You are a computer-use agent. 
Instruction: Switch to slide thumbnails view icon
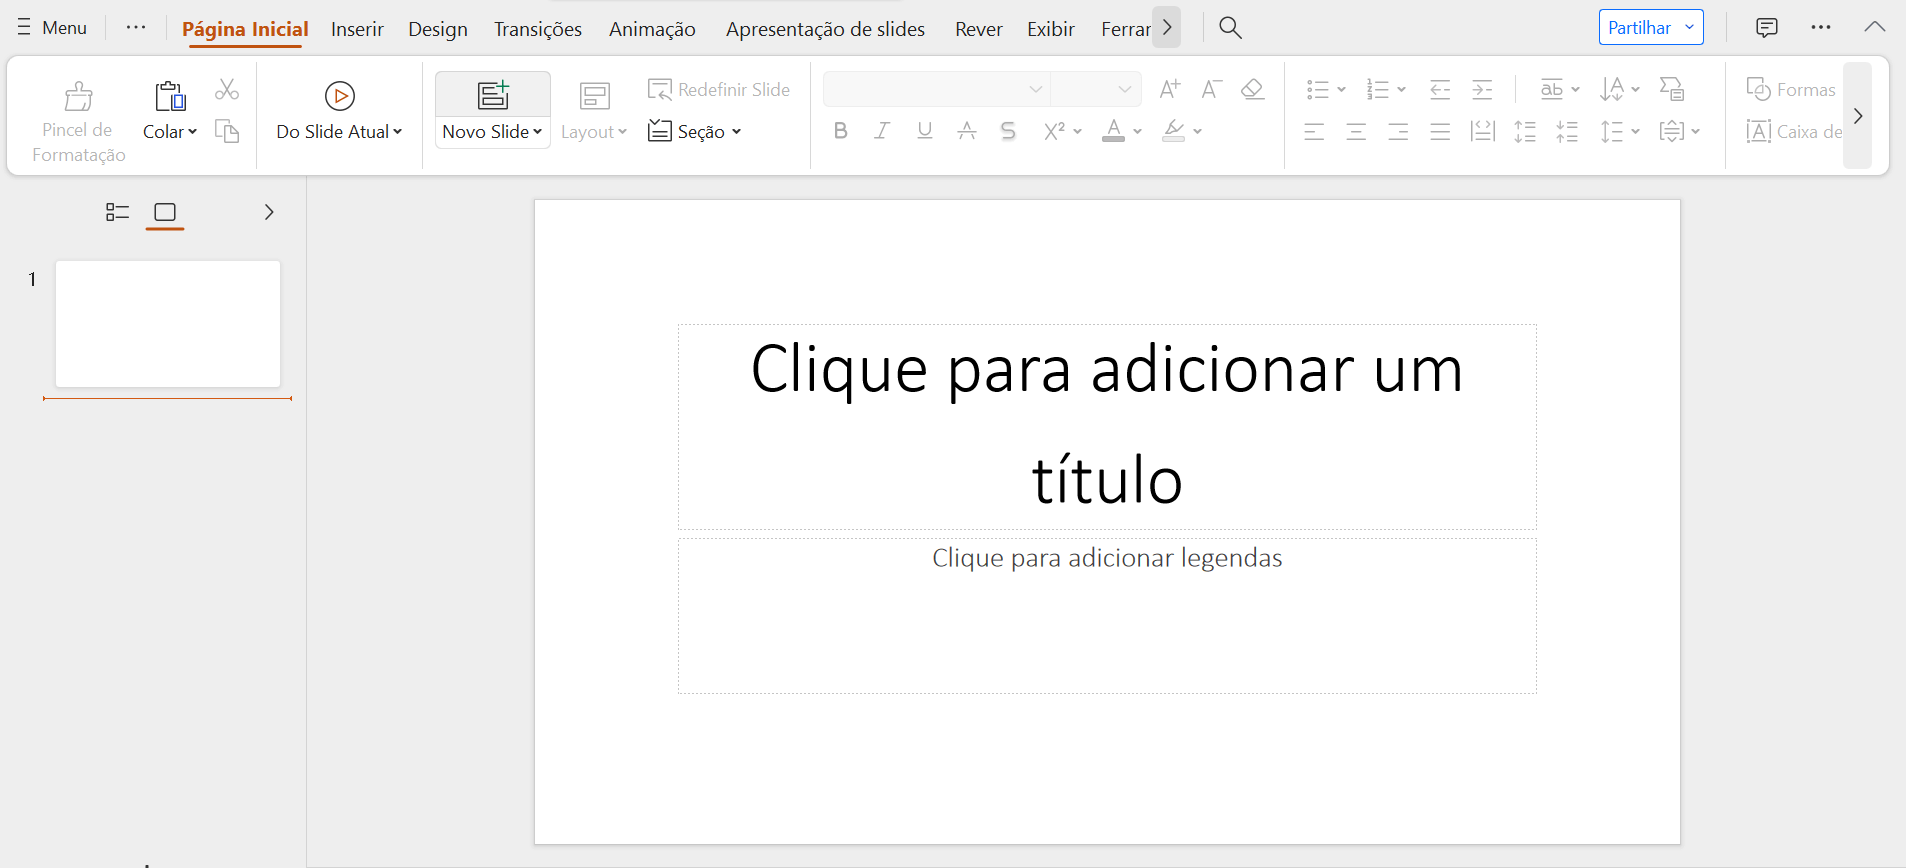coord(165,212)
